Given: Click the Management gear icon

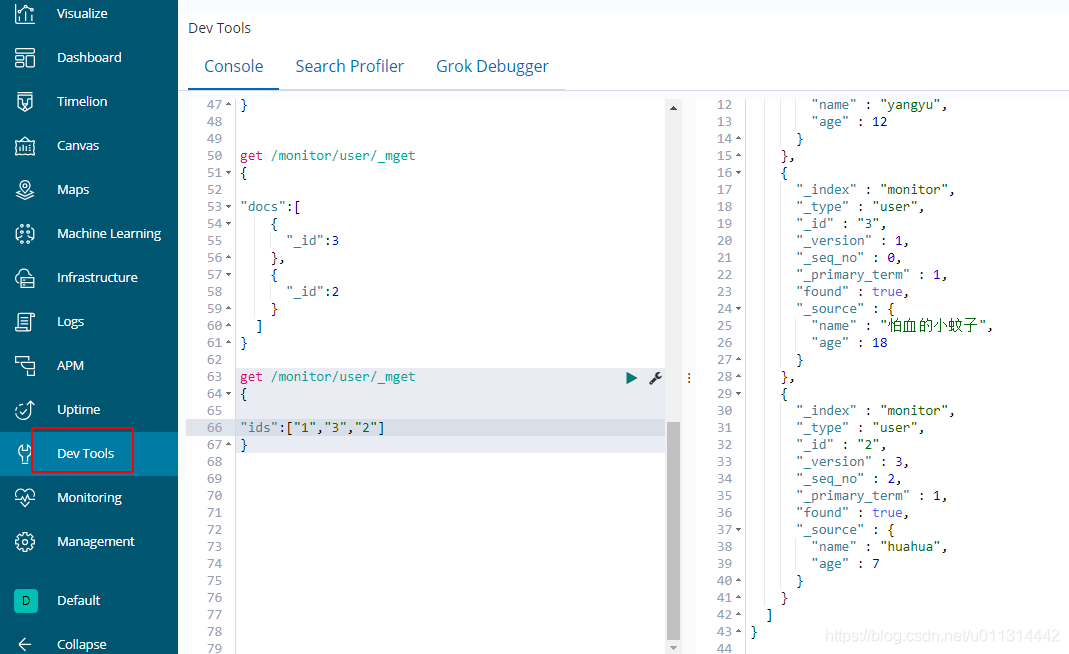Looking at the screenshot, I should (x=25, y=541).
